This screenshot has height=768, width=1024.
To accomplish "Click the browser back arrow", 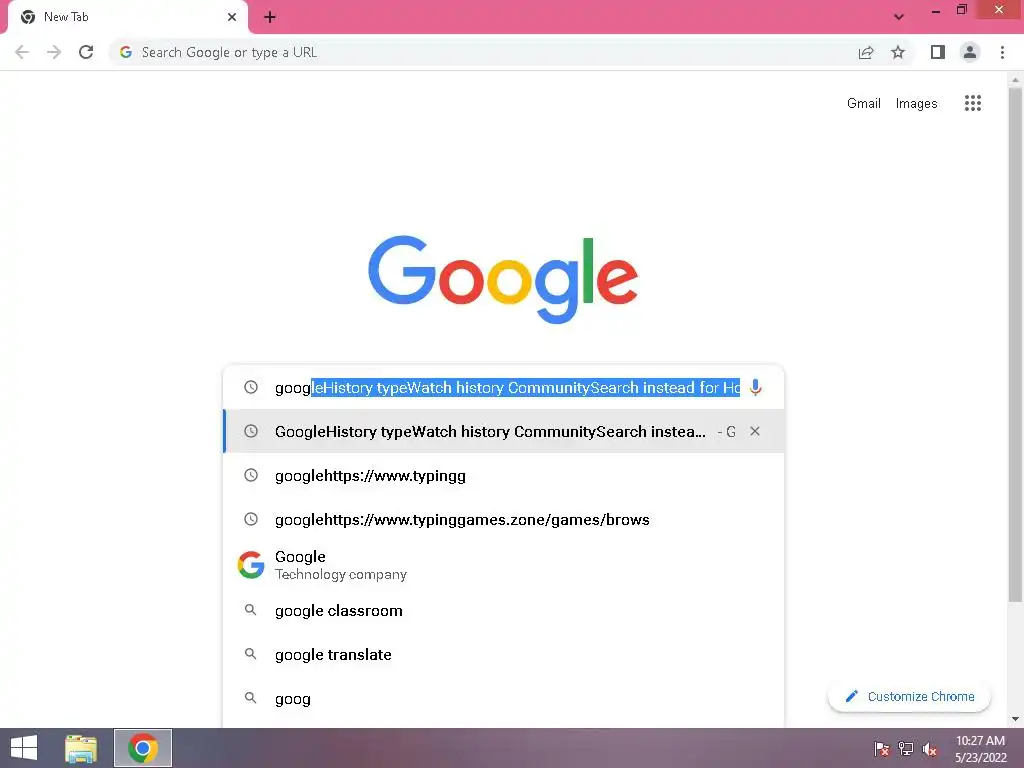I will (x=22, y=52).
